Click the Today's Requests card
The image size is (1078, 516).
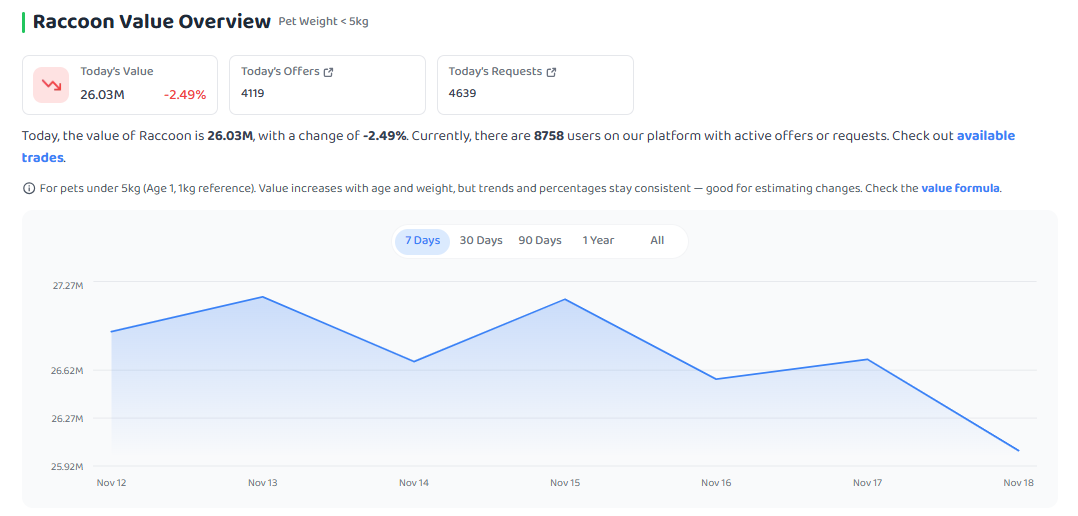point(535,85)
